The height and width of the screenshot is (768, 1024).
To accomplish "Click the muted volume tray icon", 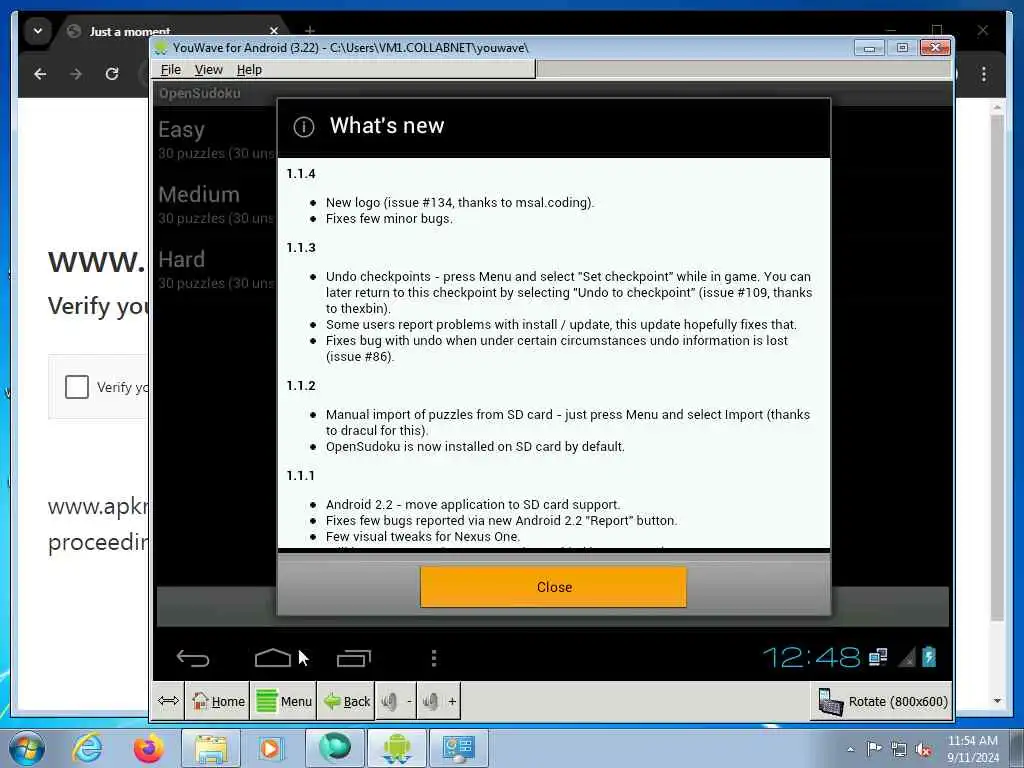I will point(923,750).
